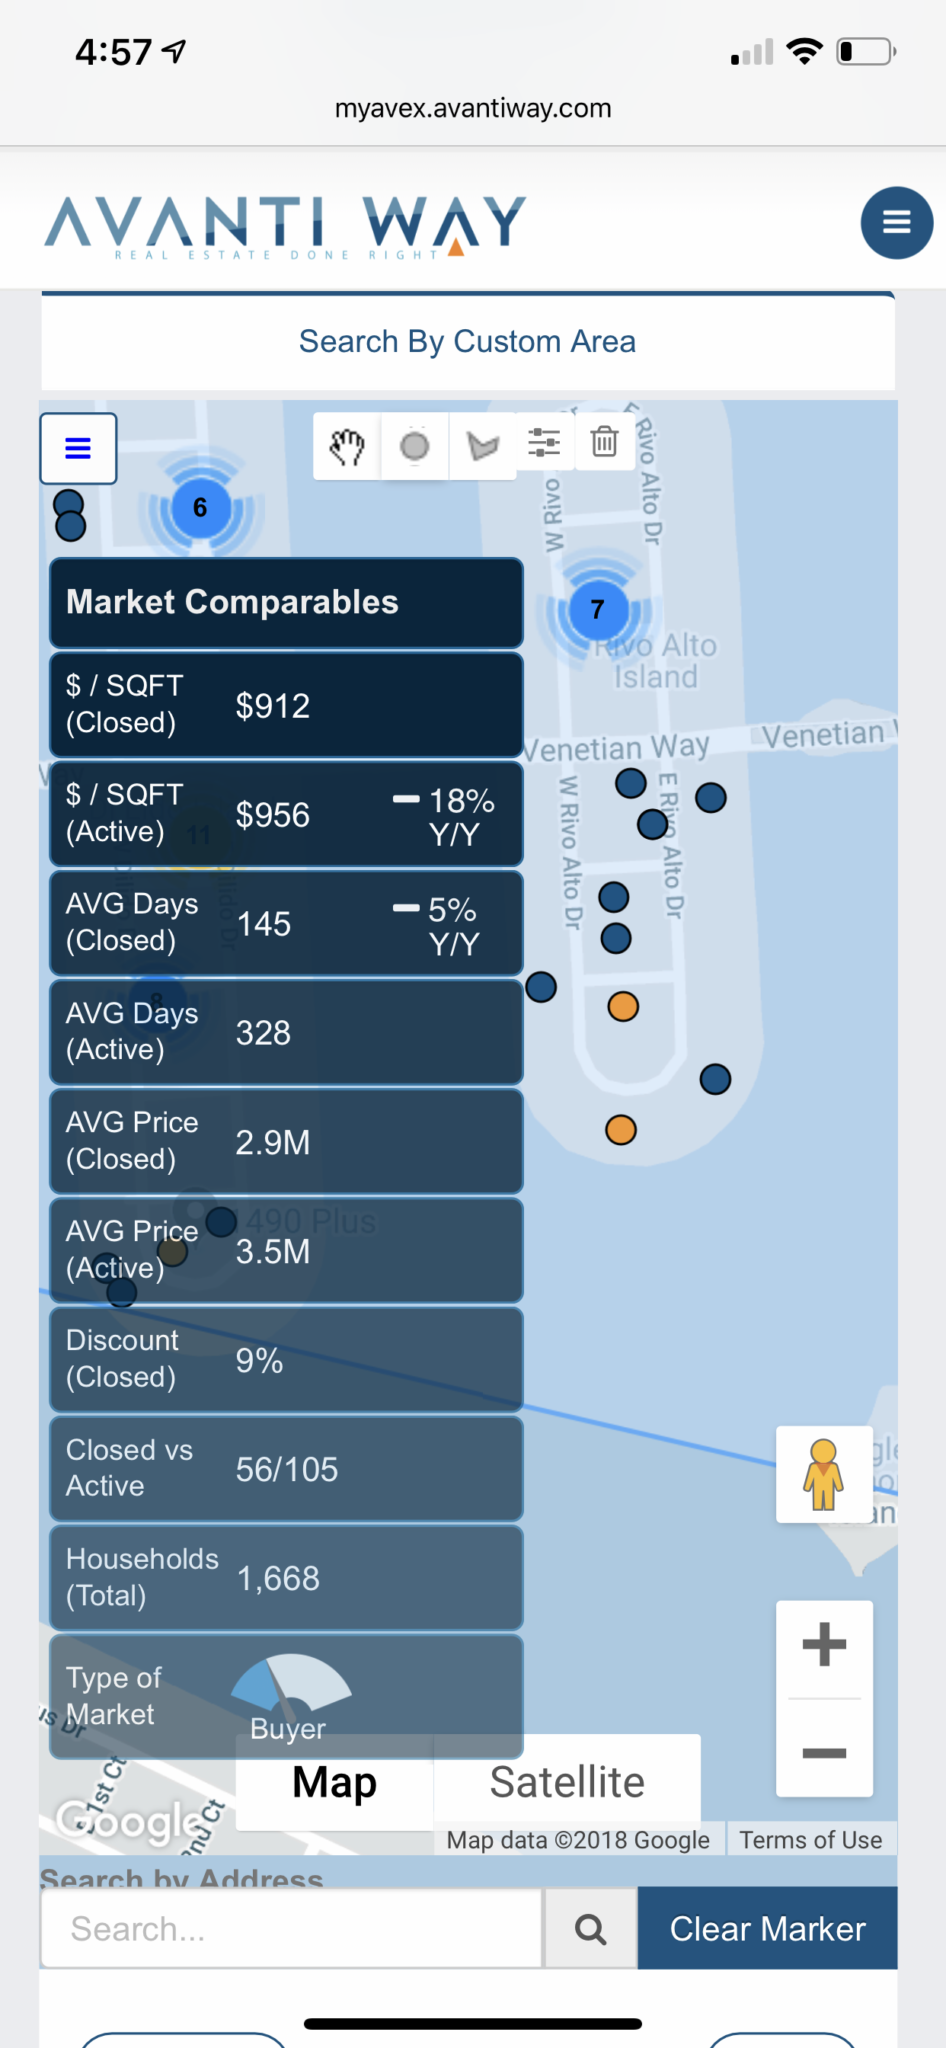Screen dimensions: 946x2048
Task: Expand the cluster marker labeled 6
Action: (200, 508)
